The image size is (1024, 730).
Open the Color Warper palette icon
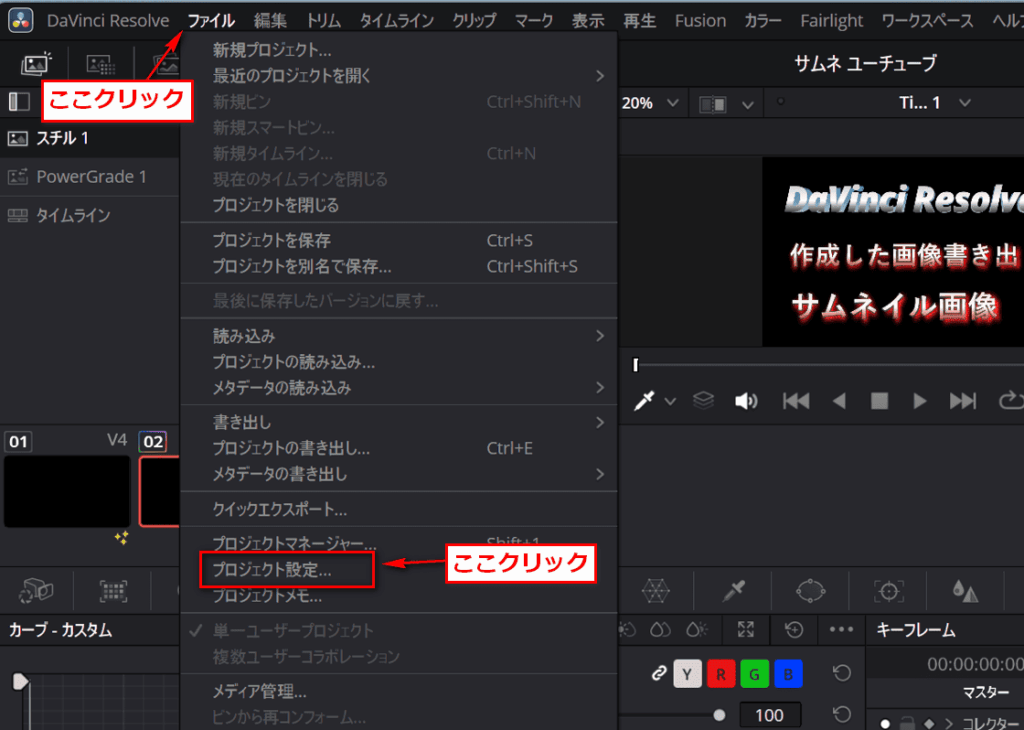tap(655, 591)
